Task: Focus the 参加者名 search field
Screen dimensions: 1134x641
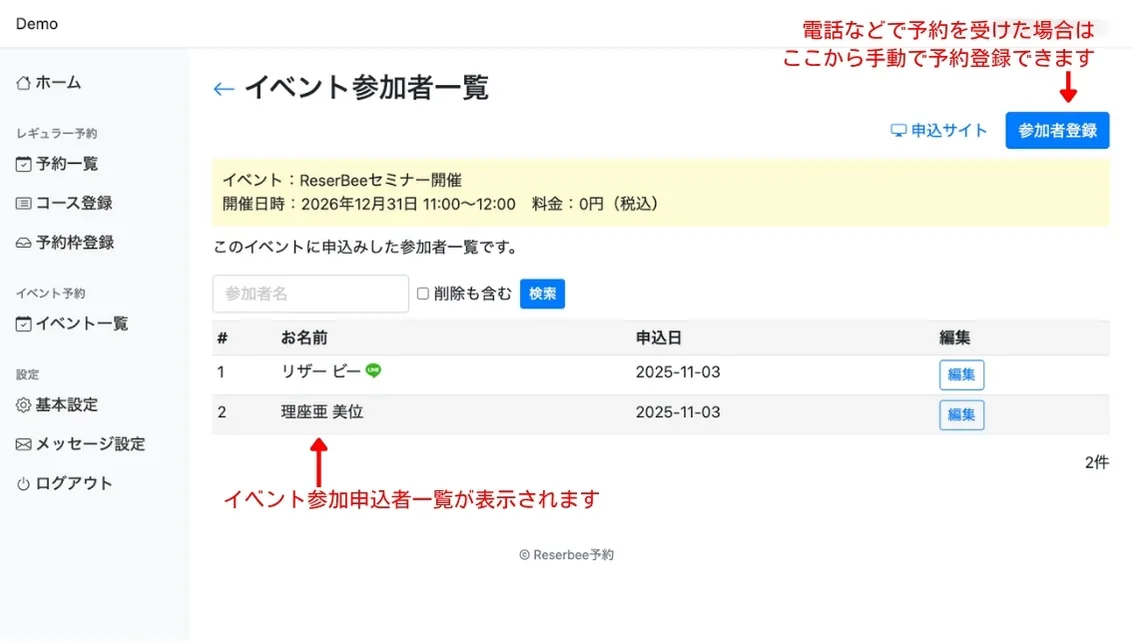Action: click(x=310, y=294)
